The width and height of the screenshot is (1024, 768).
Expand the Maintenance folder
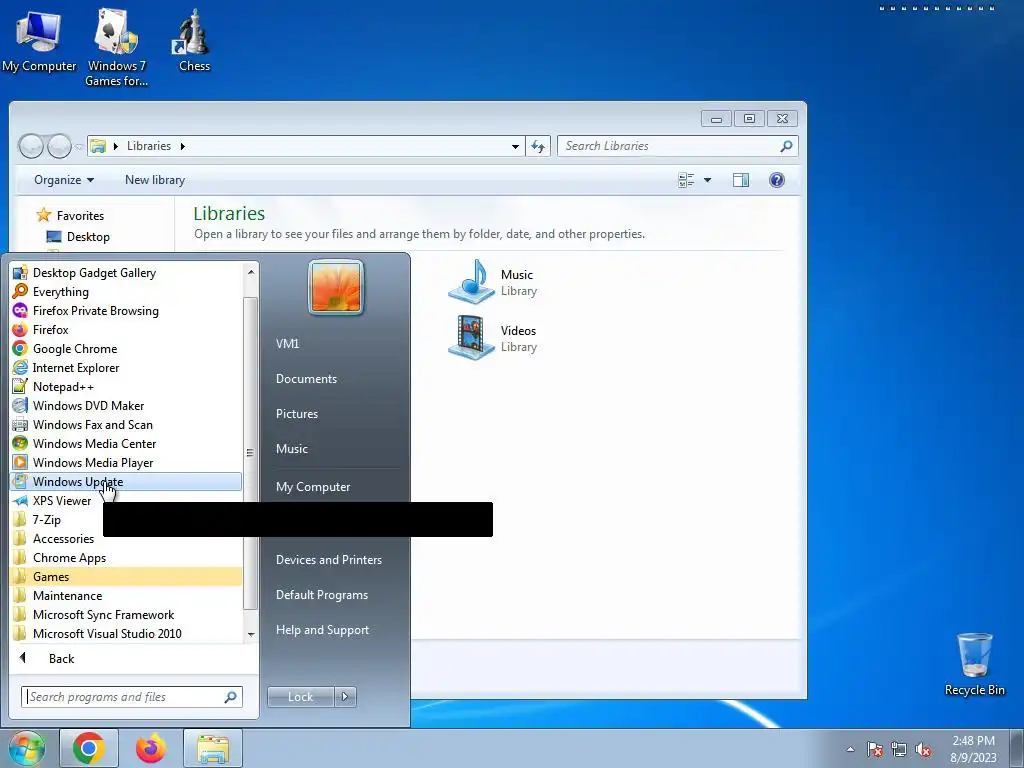[125, 596]
